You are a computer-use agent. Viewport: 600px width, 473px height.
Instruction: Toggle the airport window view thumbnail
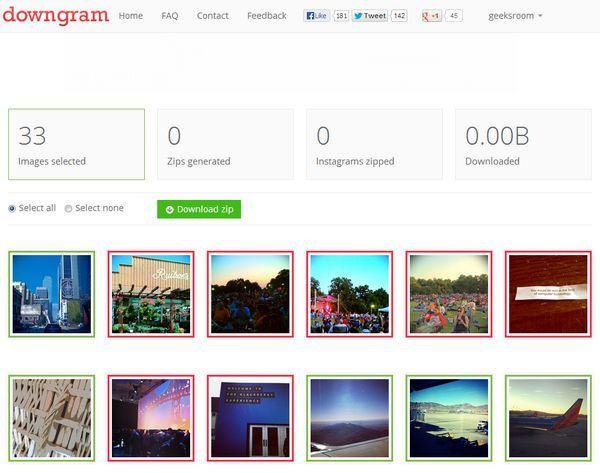tap(449, 418)
